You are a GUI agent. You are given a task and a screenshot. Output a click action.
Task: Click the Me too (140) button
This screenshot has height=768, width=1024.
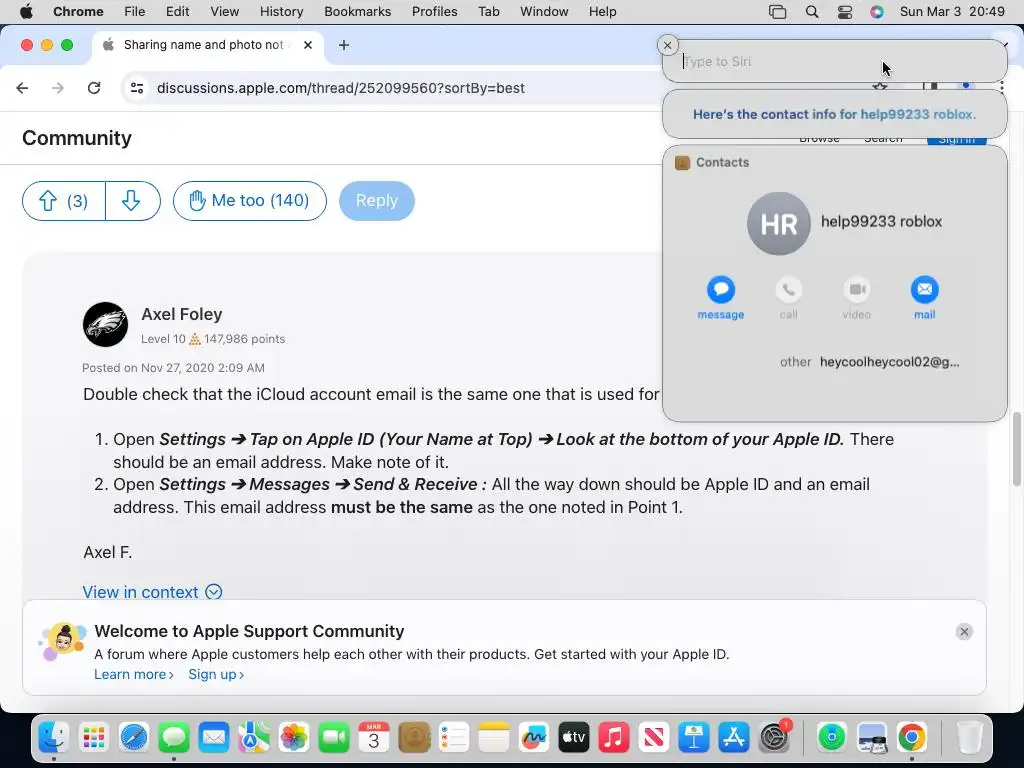pos(249,201)
